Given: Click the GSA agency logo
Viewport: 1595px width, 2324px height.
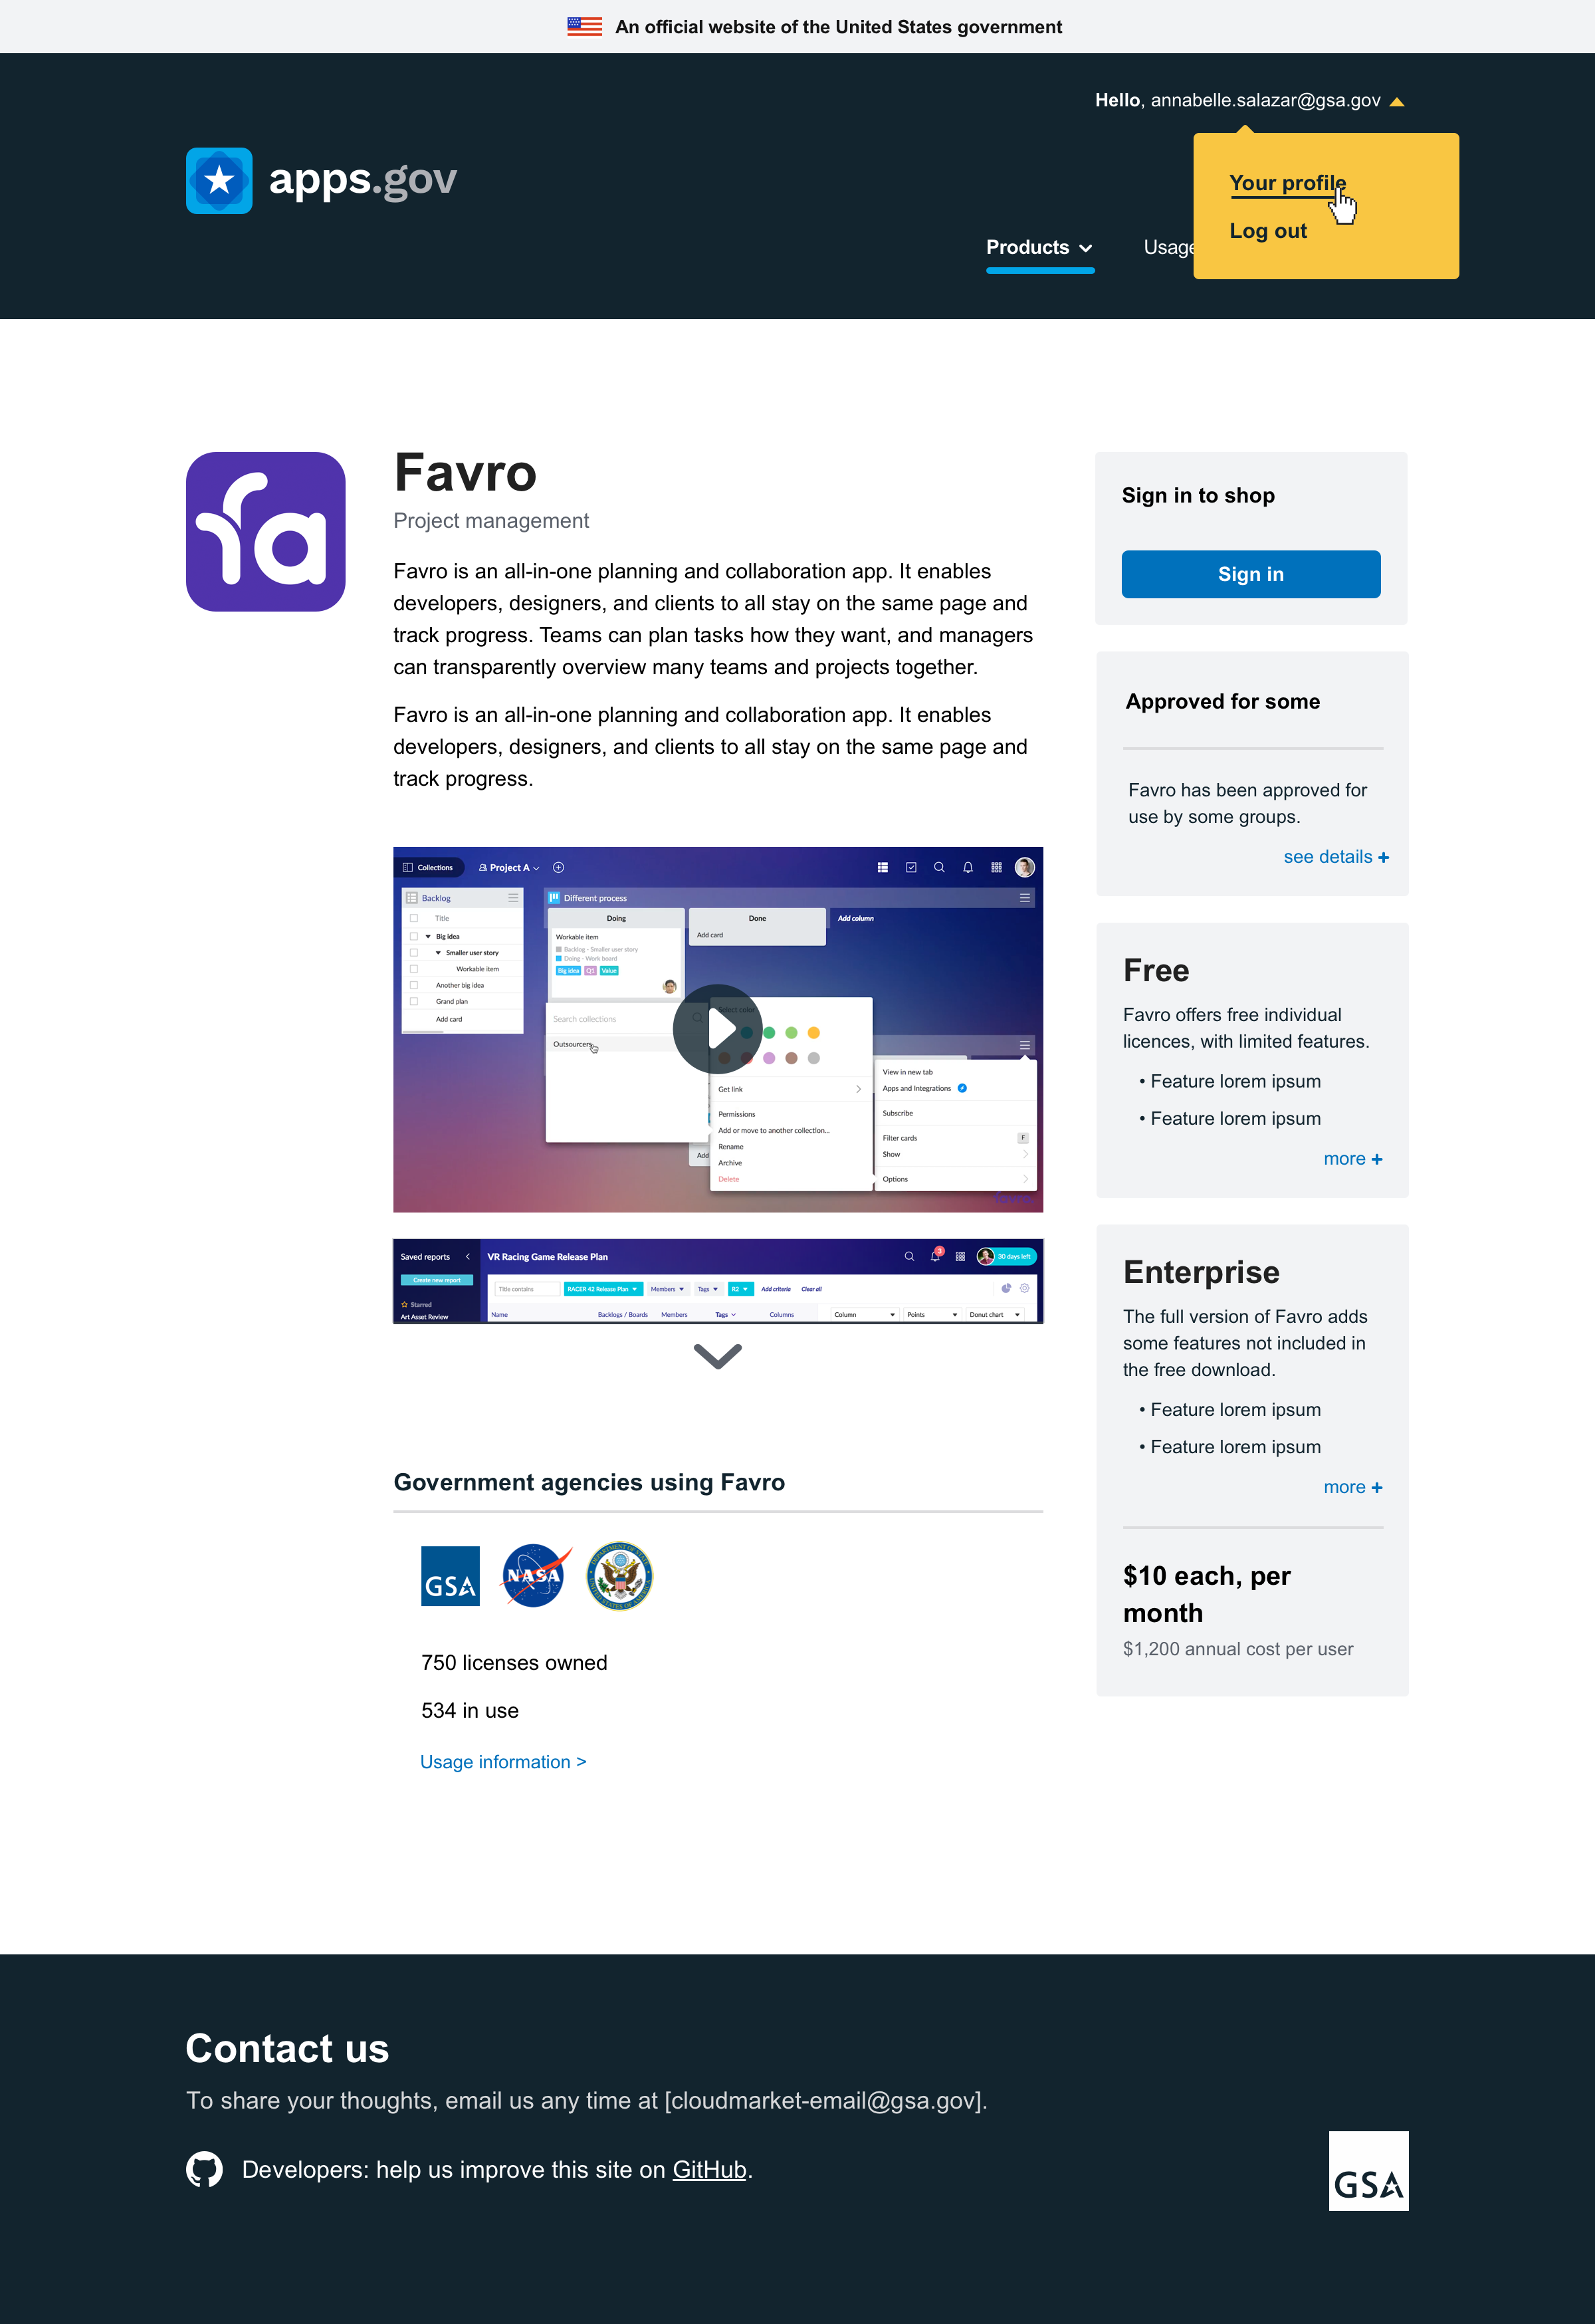Looking at the screenshot, I should point(450,1576).
